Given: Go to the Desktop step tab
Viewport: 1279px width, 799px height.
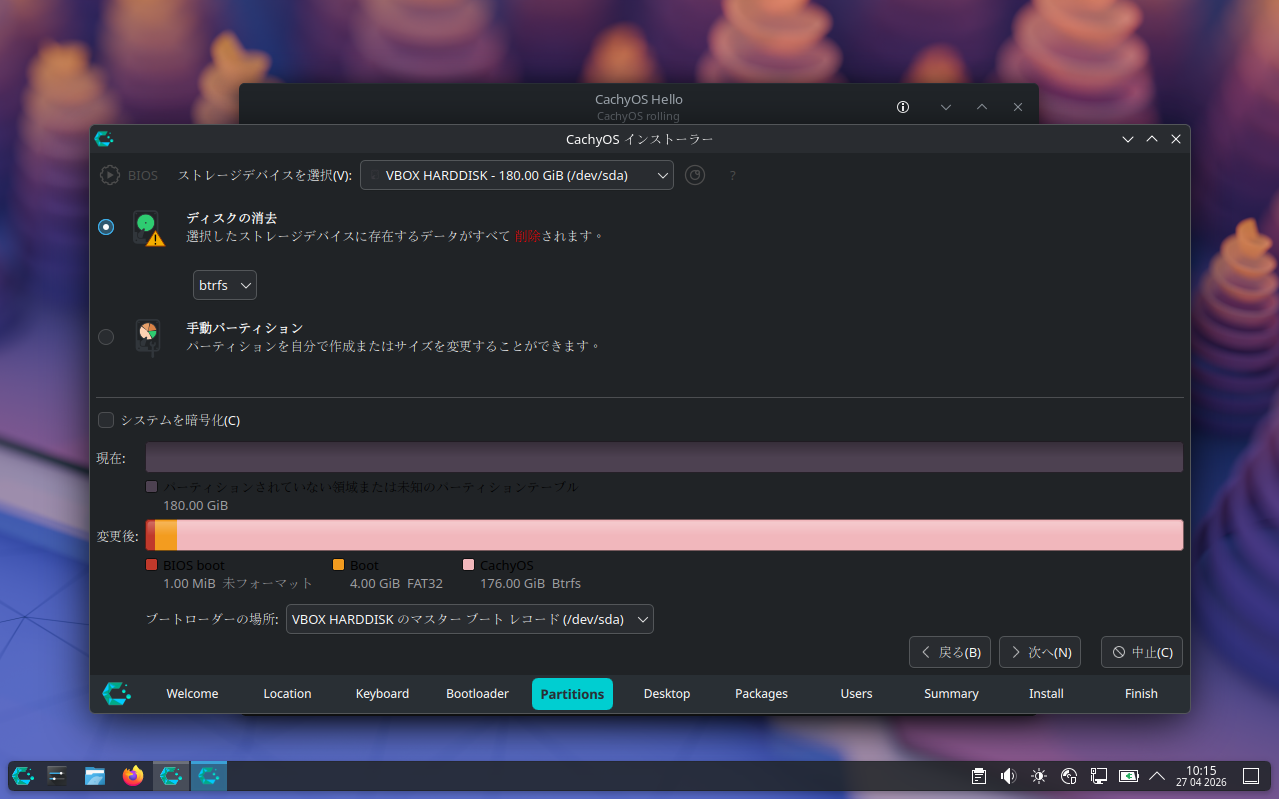Looking at the screenshot, I should click(667, 693).
